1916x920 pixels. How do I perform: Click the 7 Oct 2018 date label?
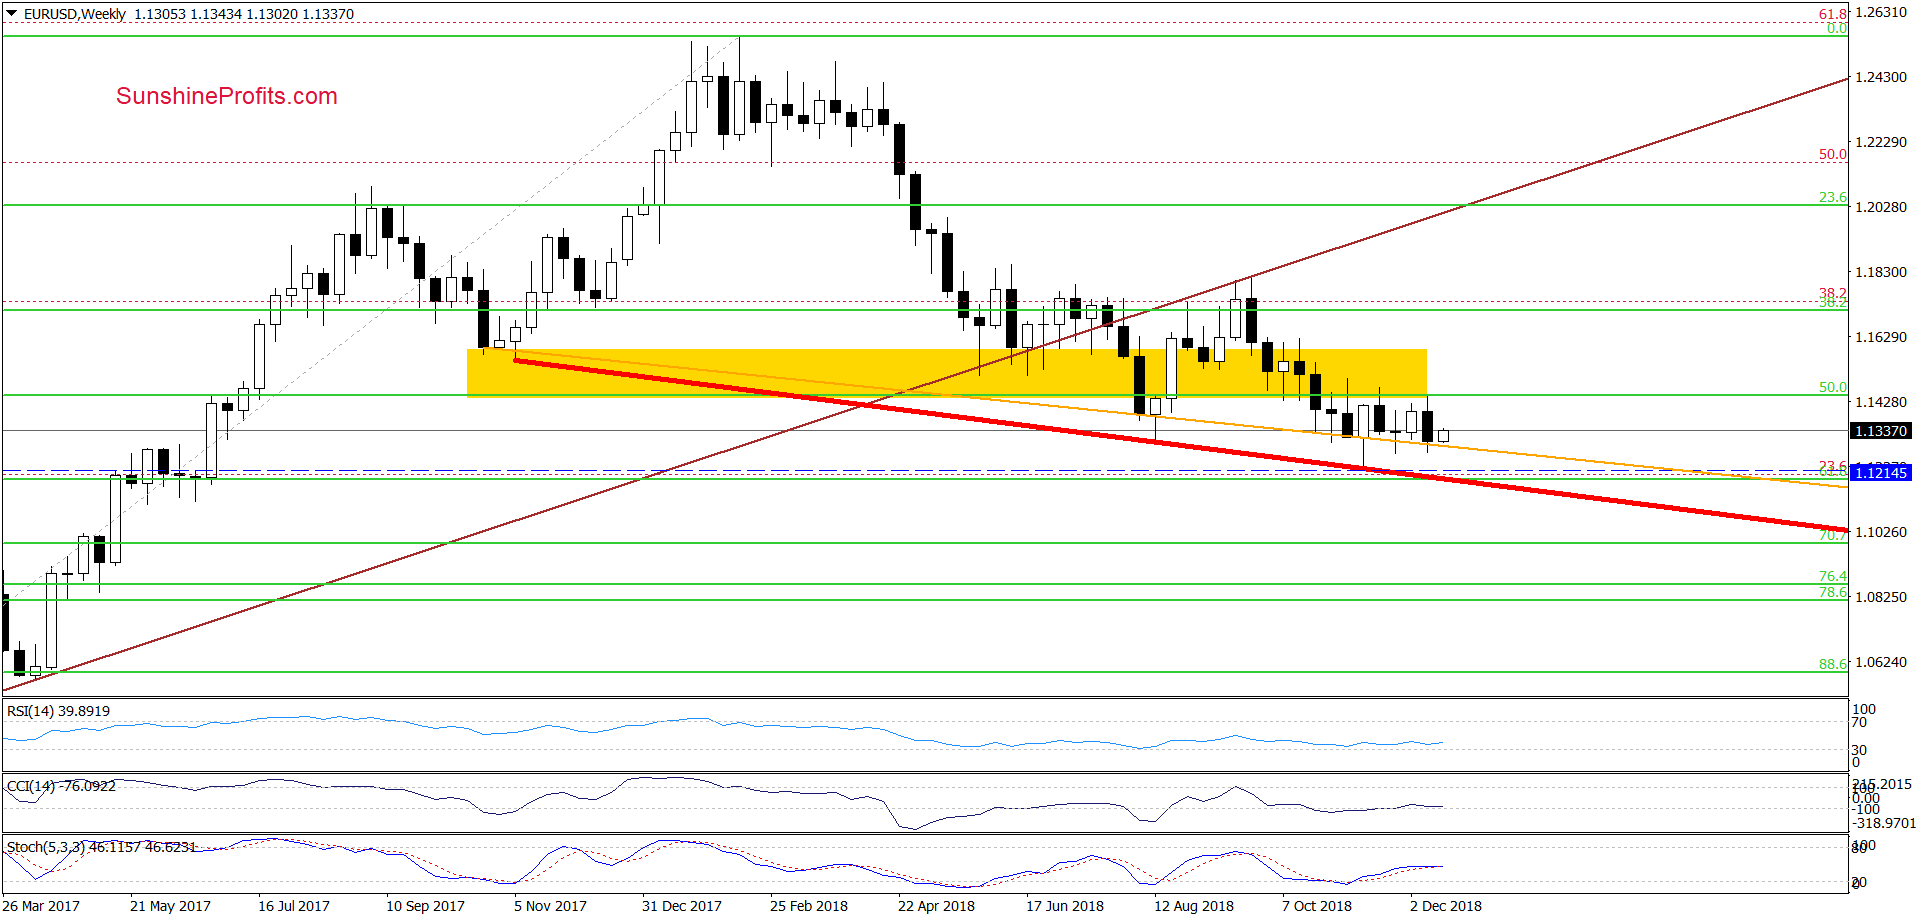coord(1316,906)
